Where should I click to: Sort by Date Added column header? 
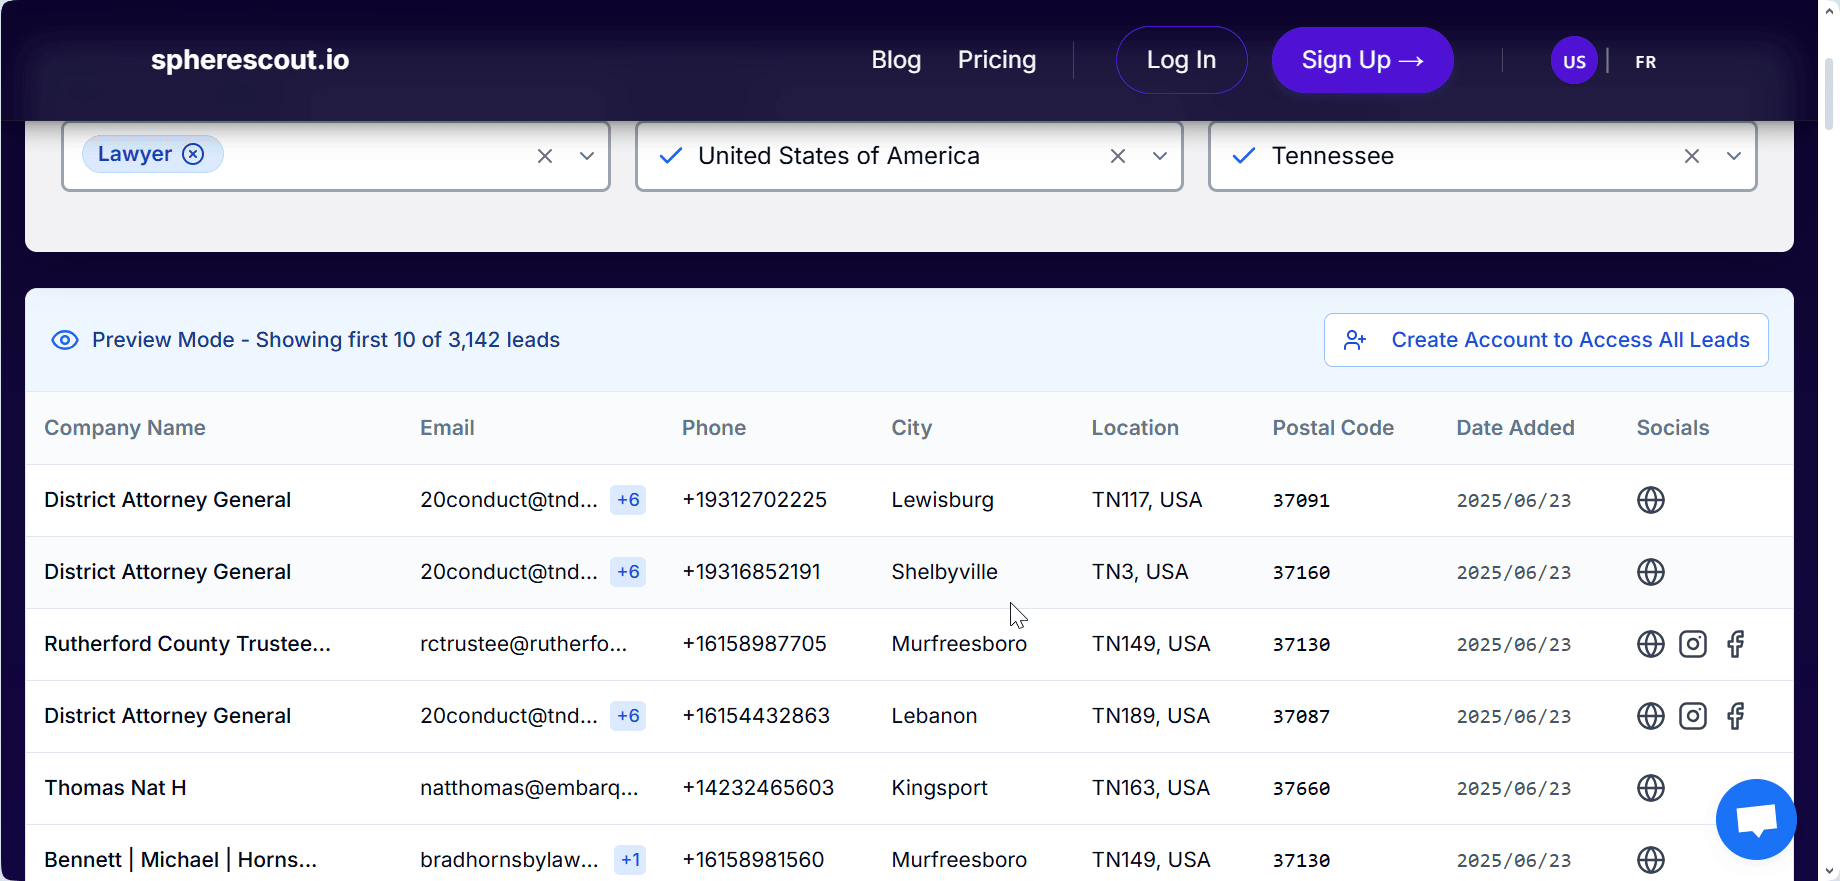(x=1515, y=428)
